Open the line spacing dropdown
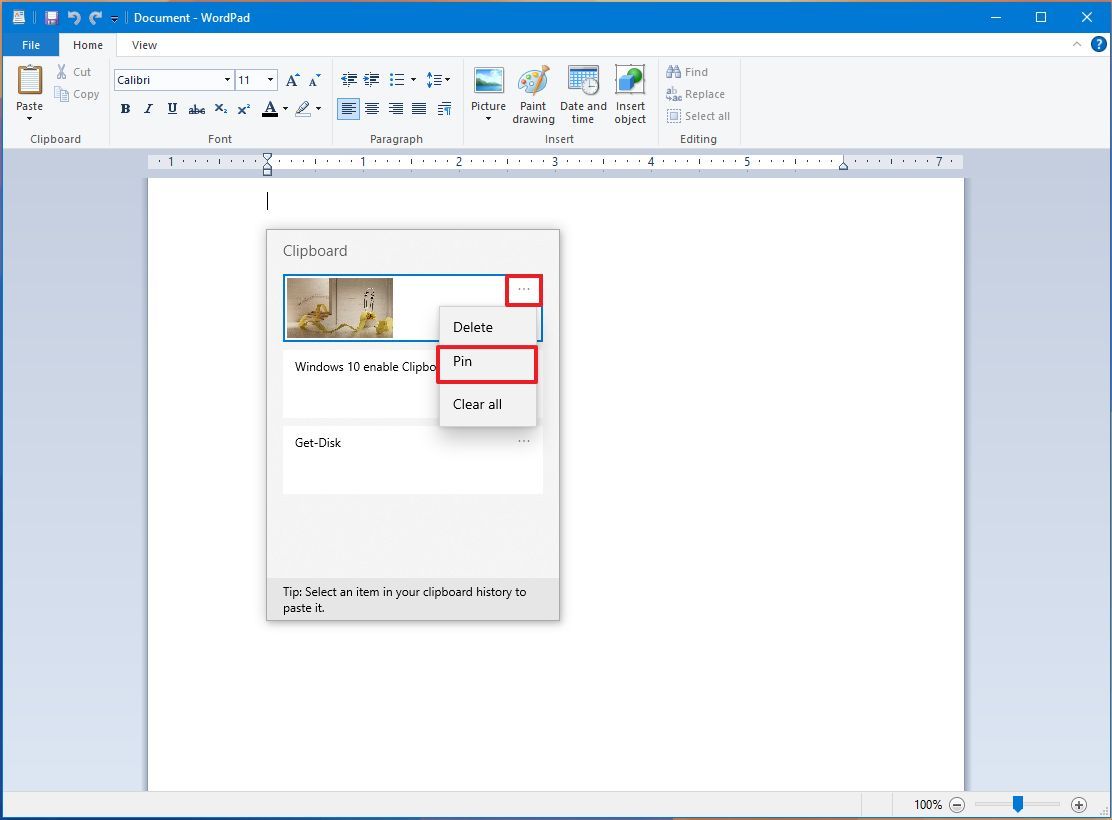Image resolution: width=1112 pixels, height=820 pixels. [x=439, y=79]
